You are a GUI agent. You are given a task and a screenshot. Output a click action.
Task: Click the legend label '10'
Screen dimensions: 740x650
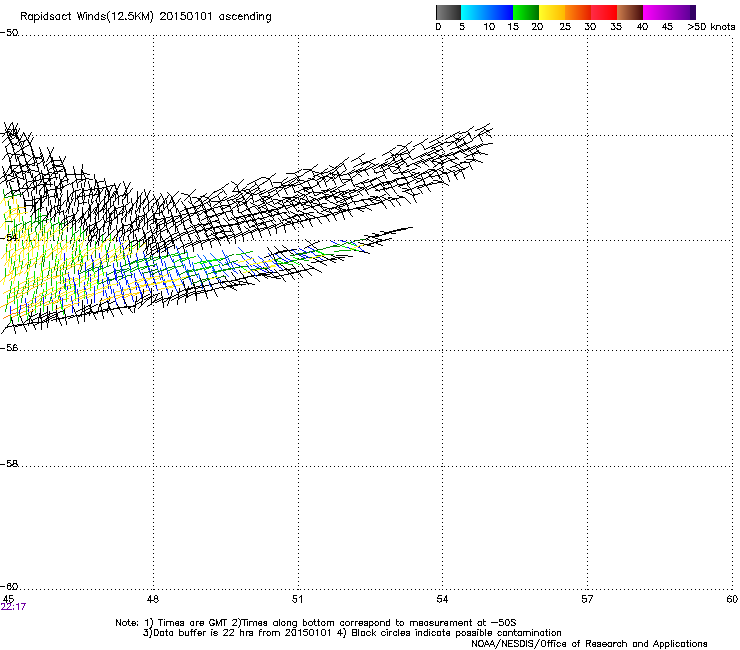[489, 27]
